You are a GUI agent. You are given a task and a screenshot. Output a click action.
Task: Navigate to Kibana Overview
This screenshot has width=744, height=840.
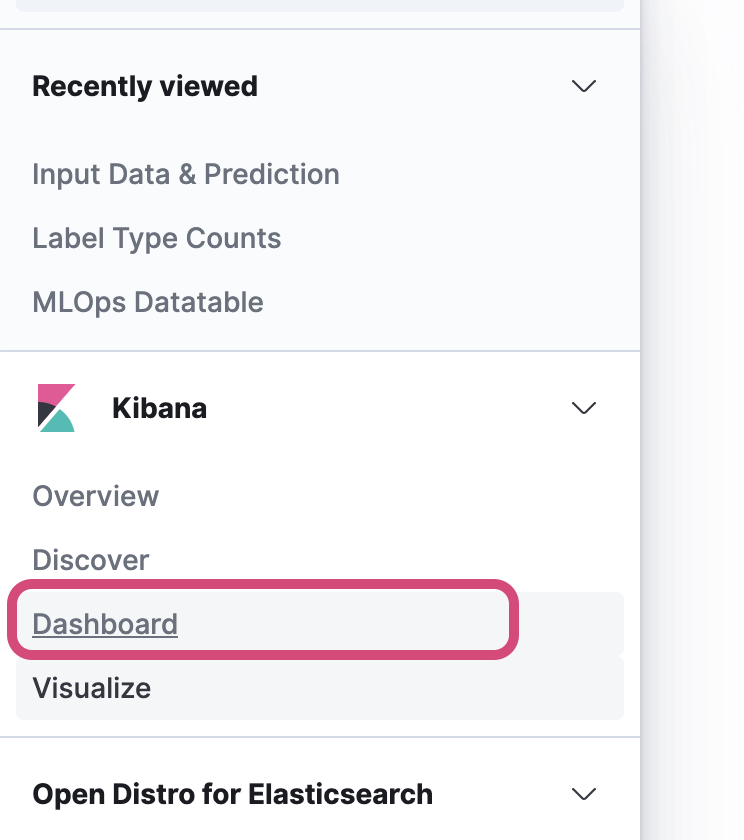(96, 496)
